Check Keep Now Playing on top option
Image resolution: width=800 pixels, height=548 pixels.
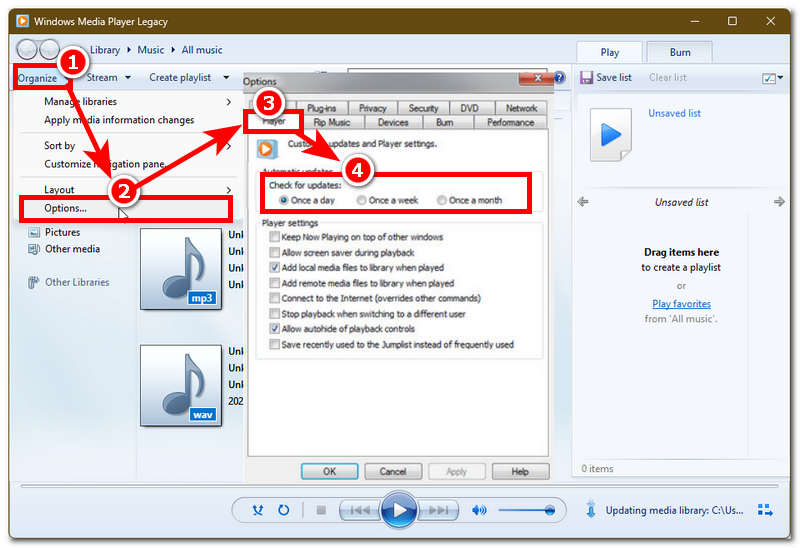pos(275,238)
